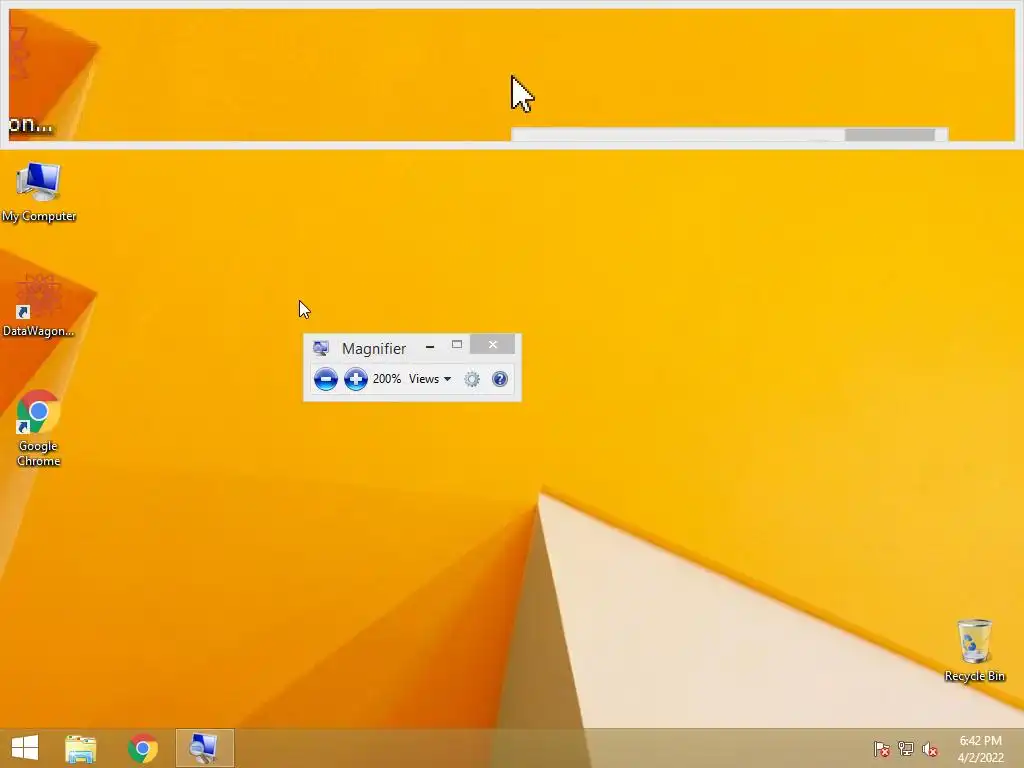Open the Magnifier Views dropdown
The height and width of the screenshot is (768, 1024).
point(430,379)
